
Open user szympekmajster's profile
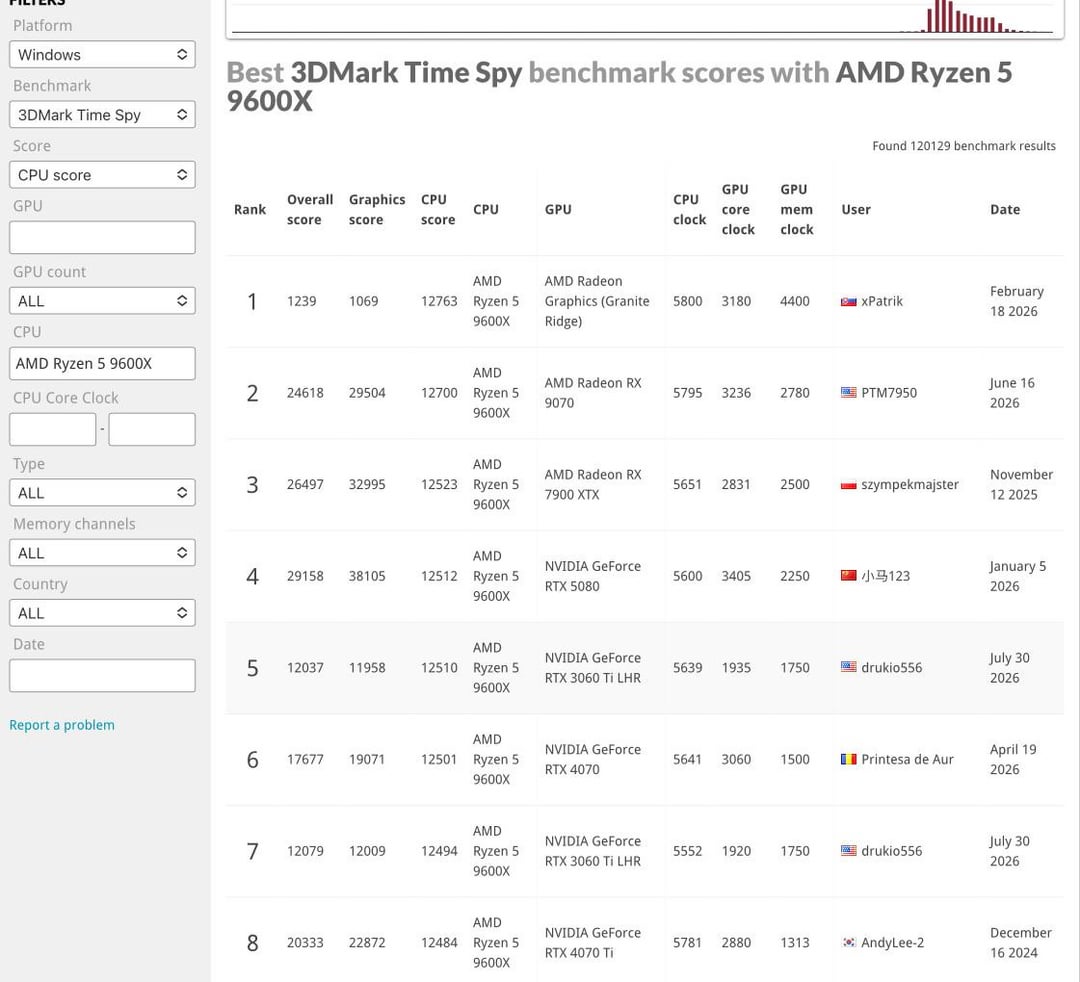[x=910, y=484]
